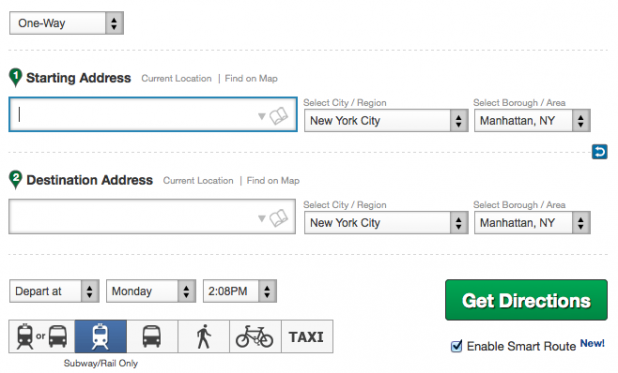Open address book icon in Starting Address field
618x373 pixels.
point(279,116)
